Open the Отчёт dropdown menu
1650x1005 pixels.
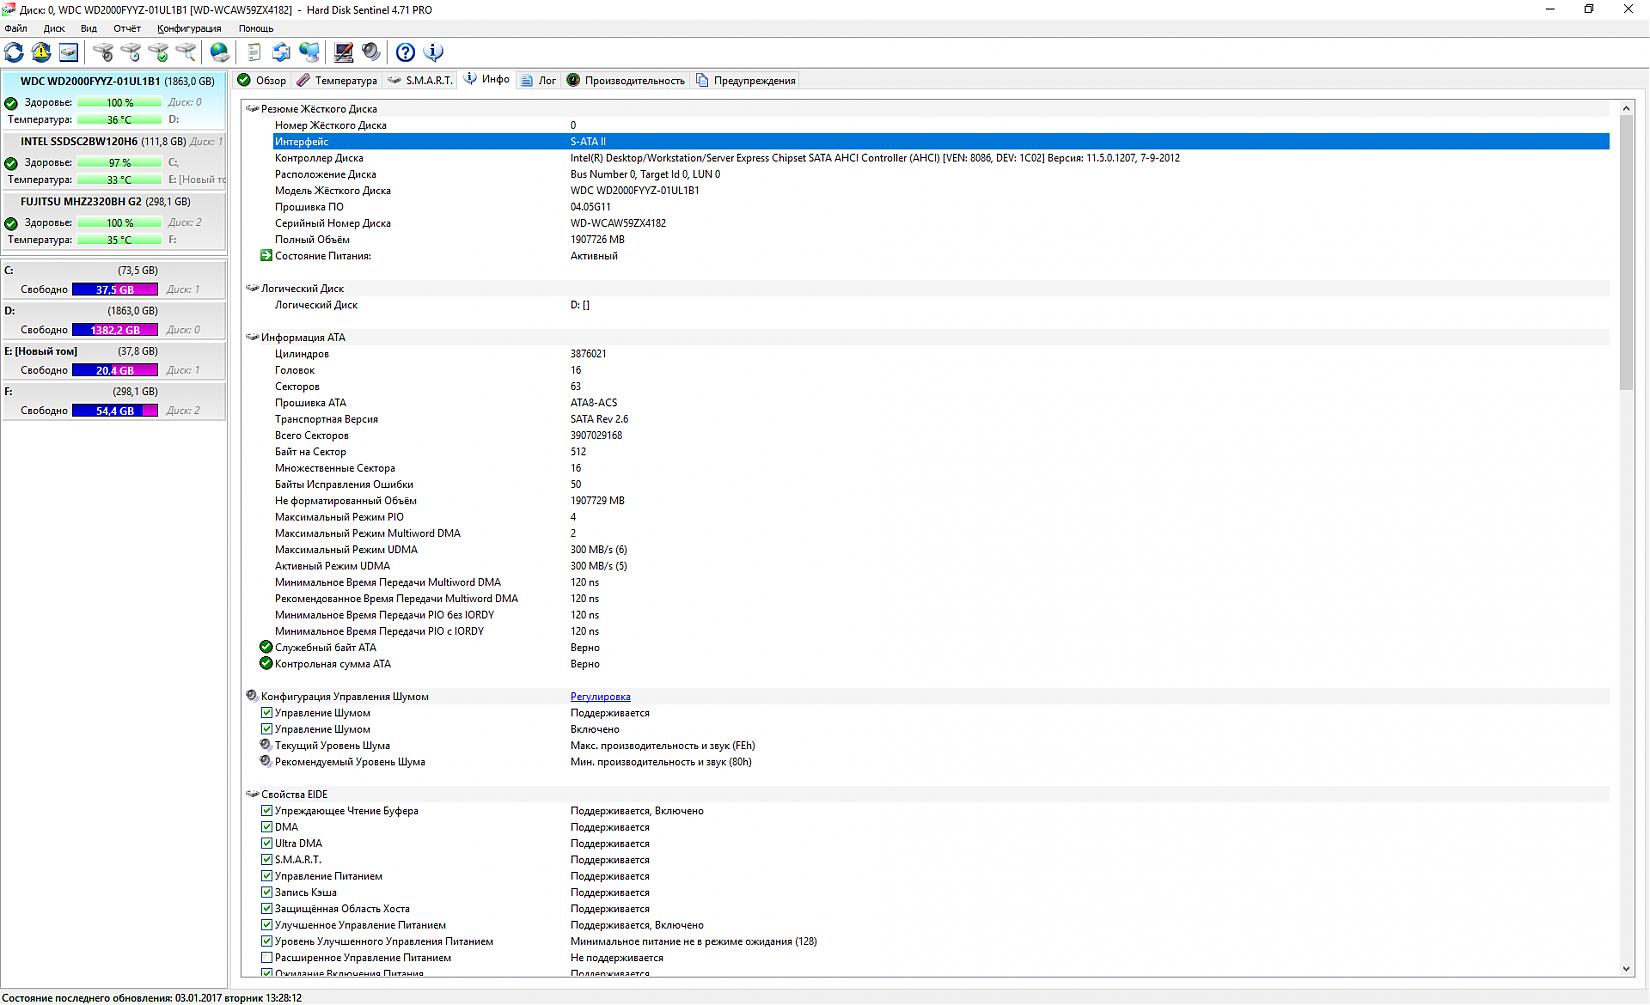pos(127,29)
